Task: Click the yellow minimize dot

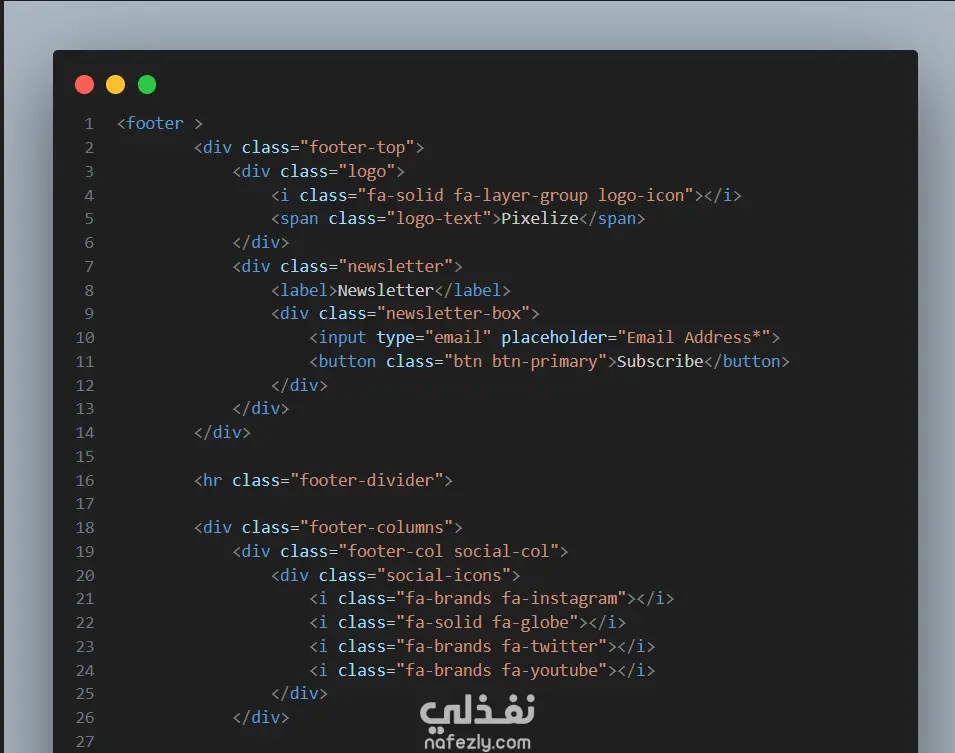Action: point(116,85)
